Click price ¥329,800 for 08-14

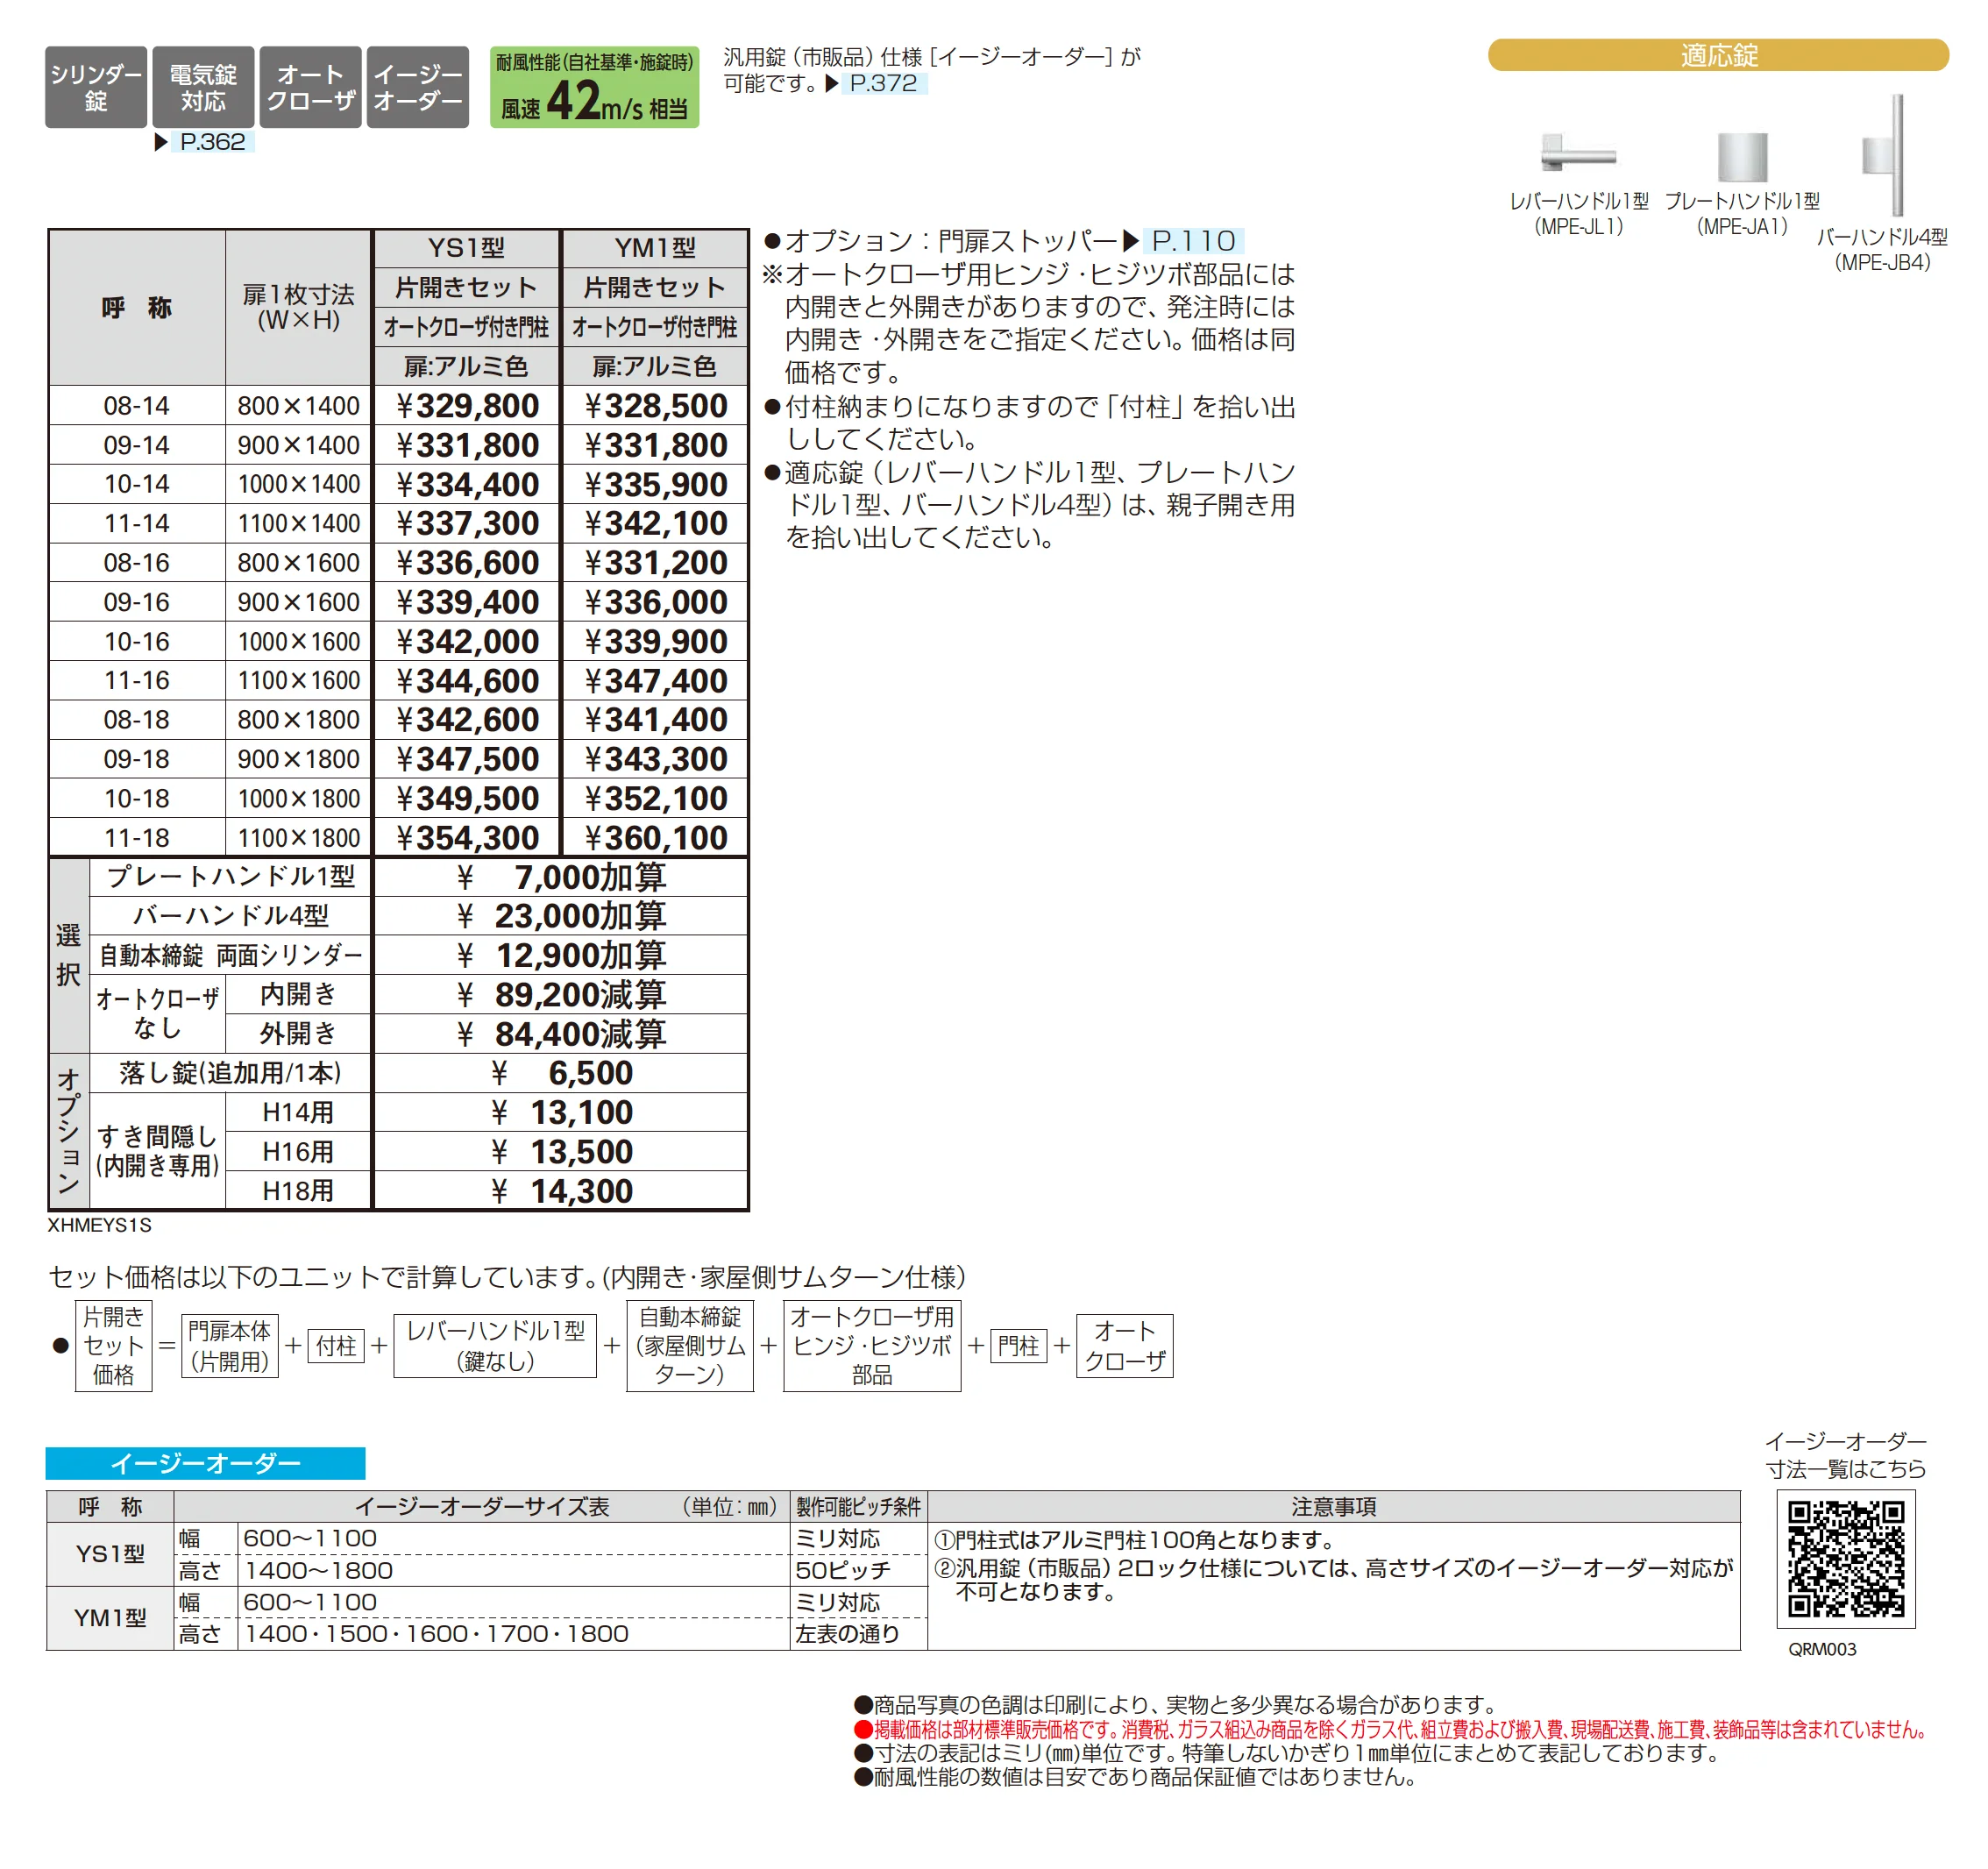[x=466, y=406]
